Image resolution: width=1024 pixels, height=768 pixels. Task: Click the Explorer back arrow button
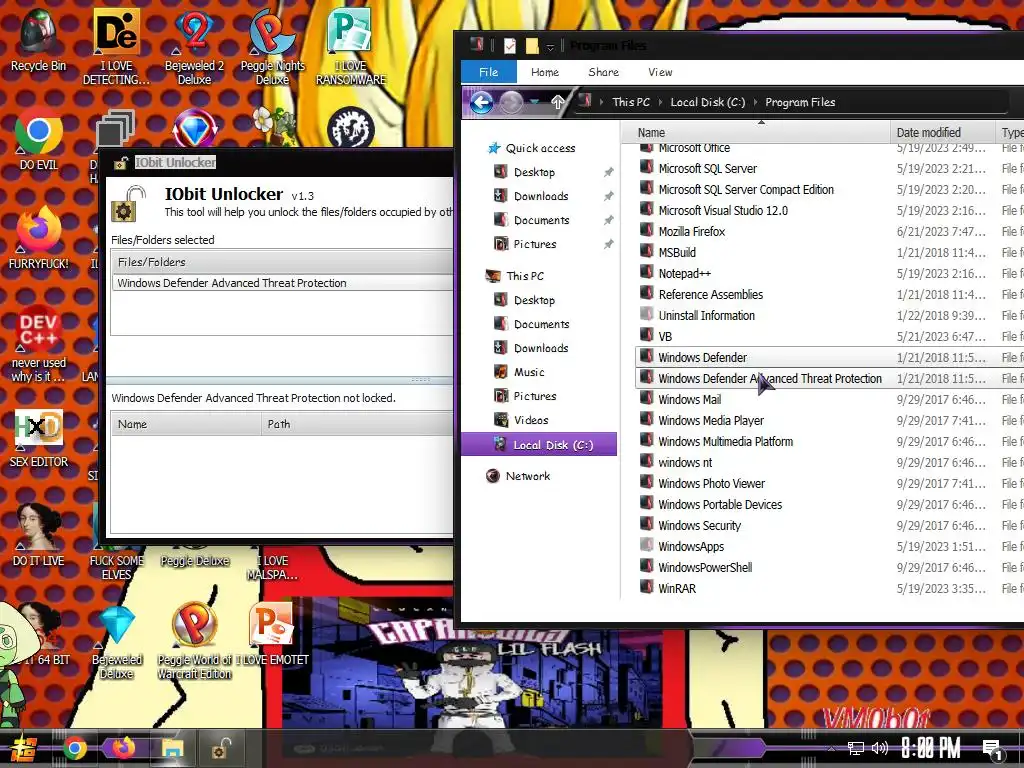[481, 103]
